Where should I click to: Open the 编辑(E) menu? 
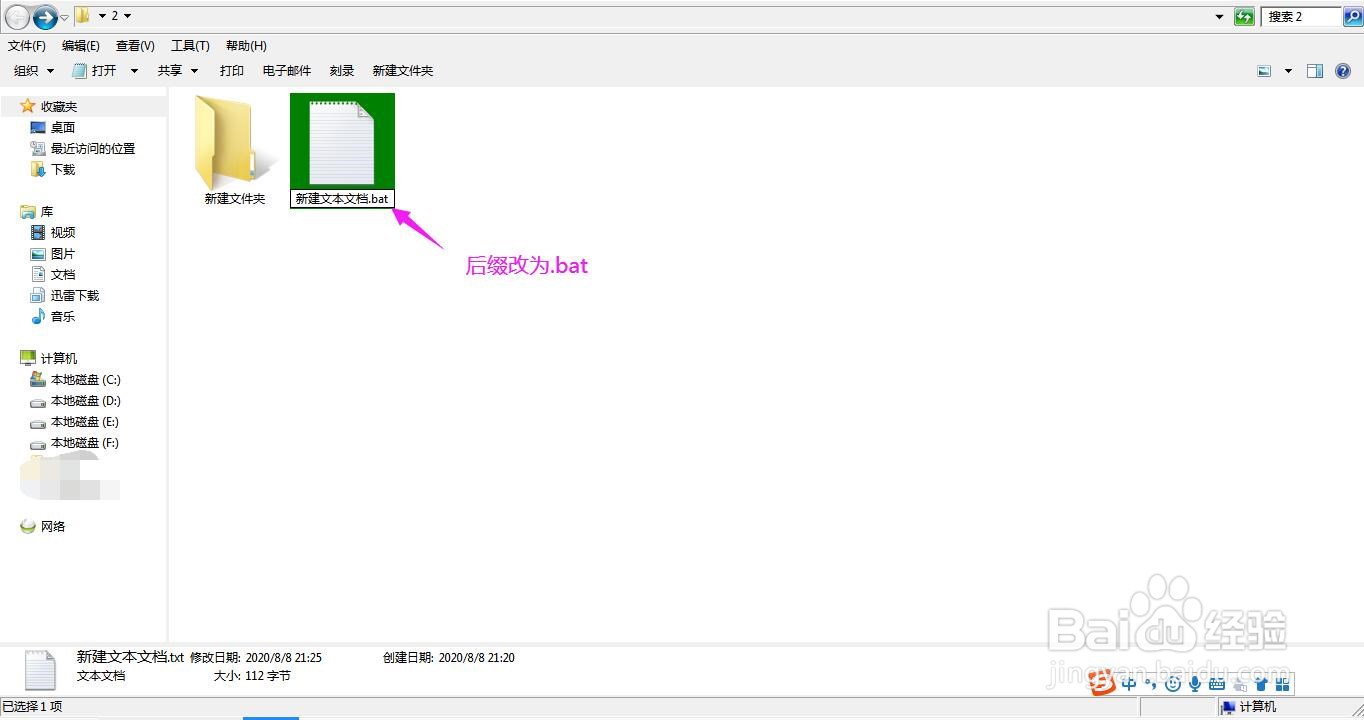tap(81, 46)
